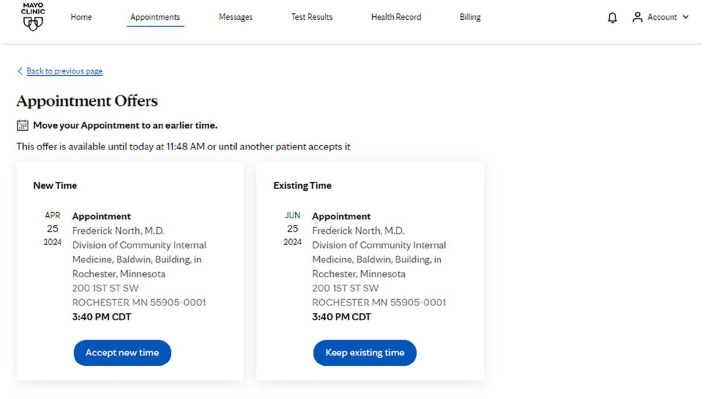Screen dimensions: 704x399
Task: Click the Mayo Clinic logo
Action: click(33, 17)
